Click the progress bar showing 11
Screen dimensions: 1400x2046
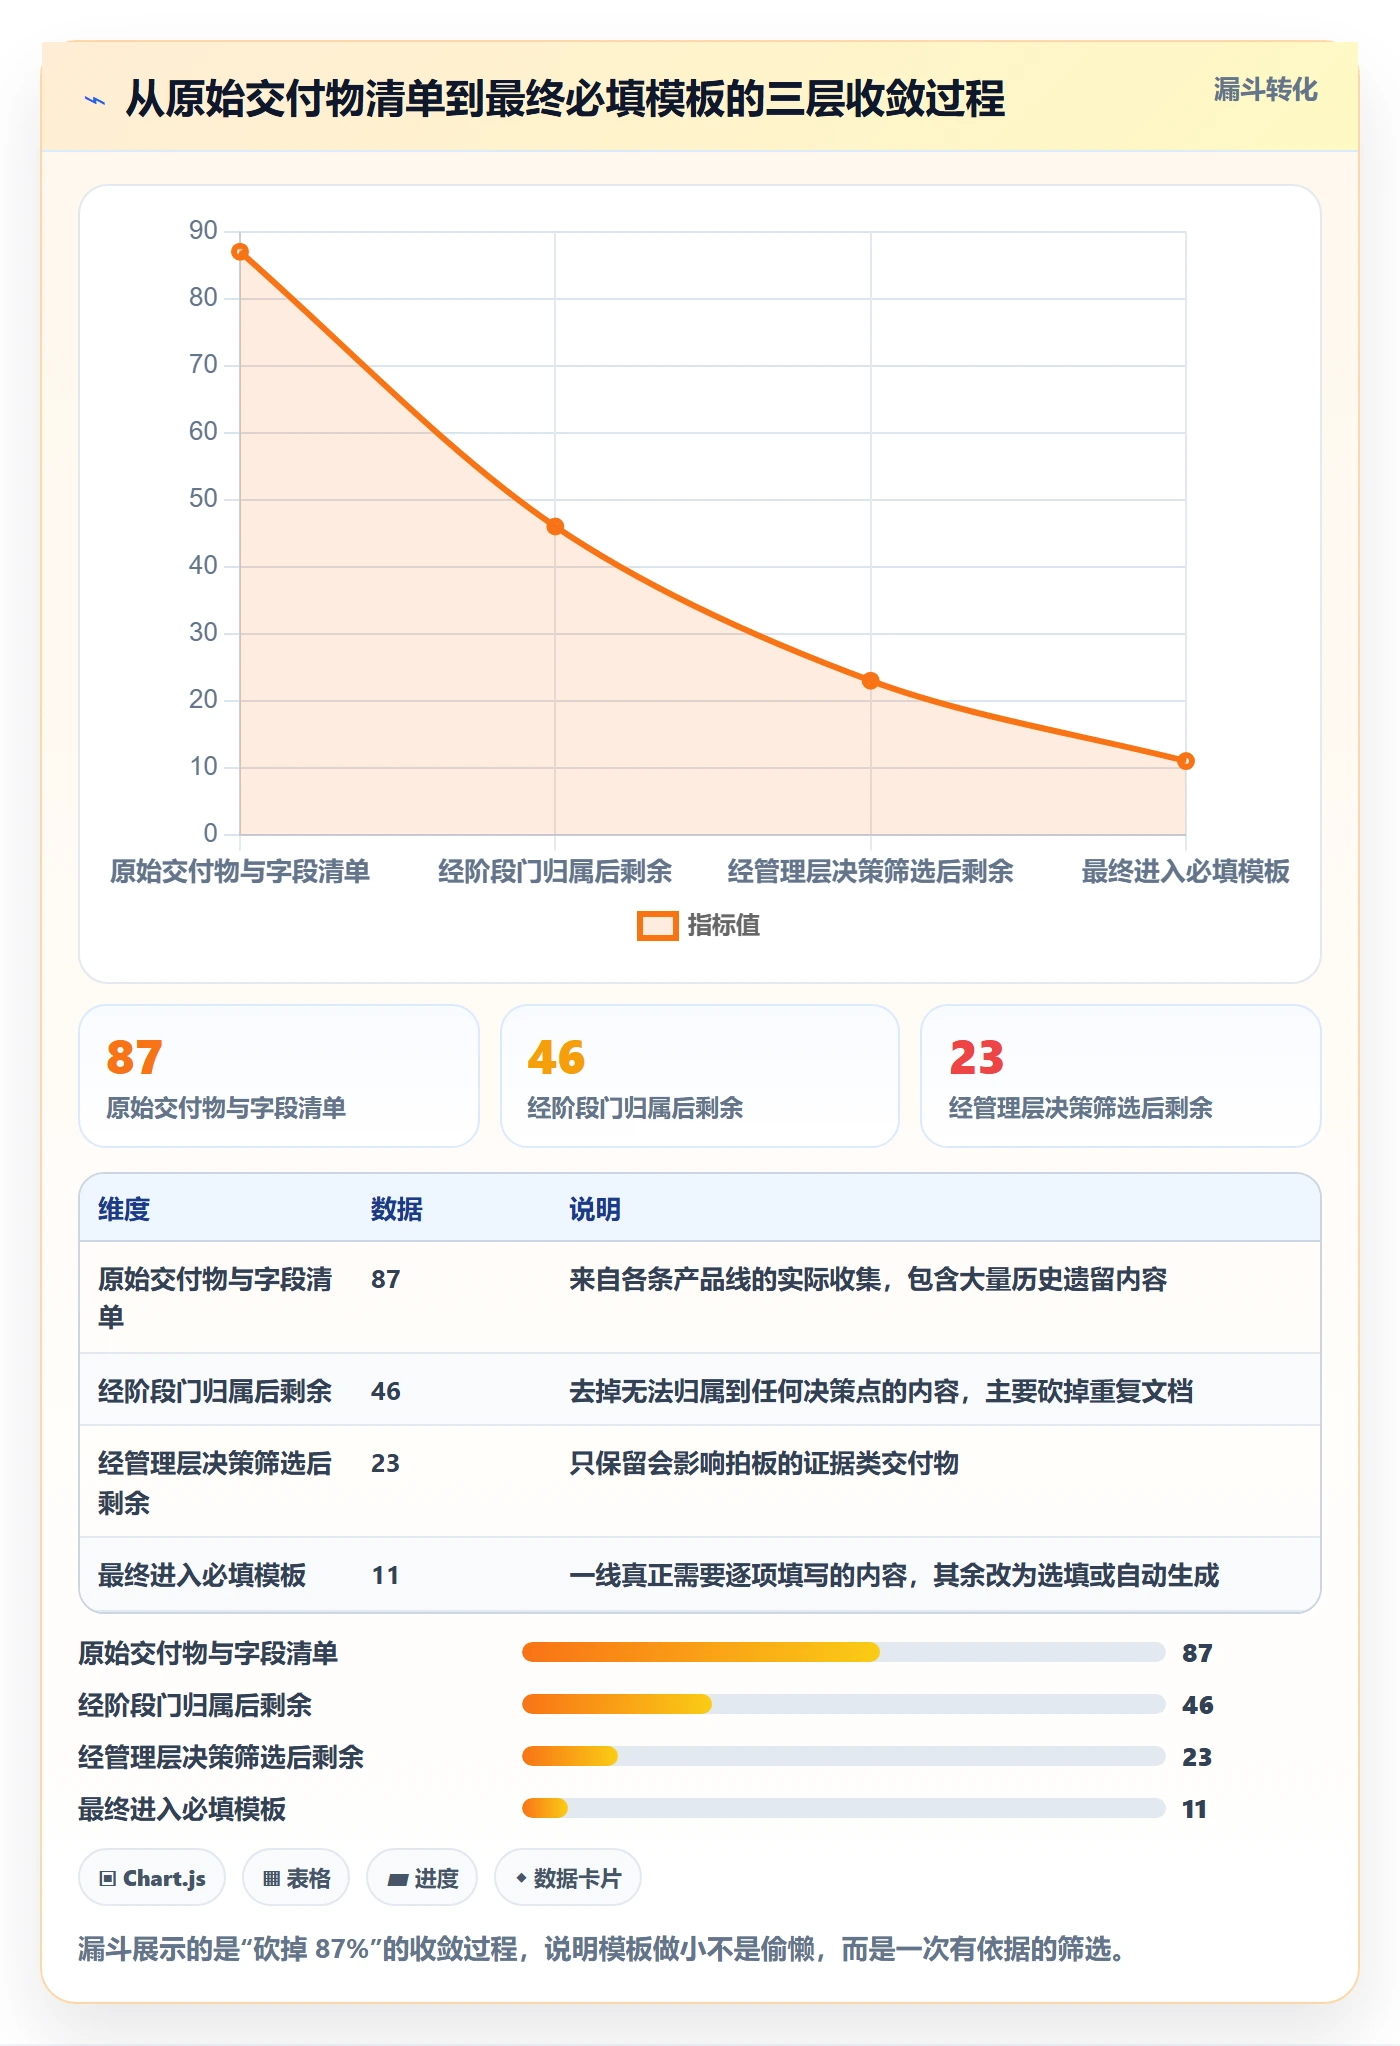click(x=844, y=1808)
